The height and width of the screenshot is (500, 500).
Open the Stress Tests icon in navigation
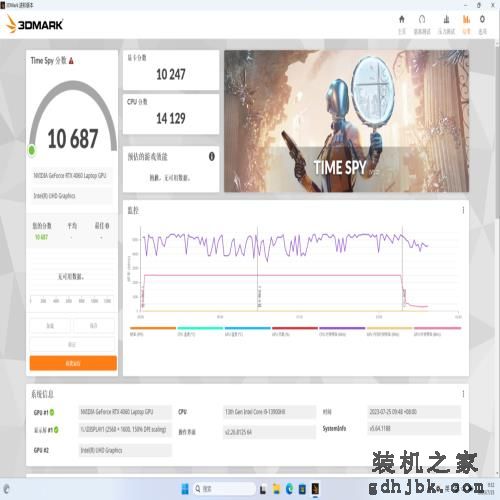click(446, 20)
